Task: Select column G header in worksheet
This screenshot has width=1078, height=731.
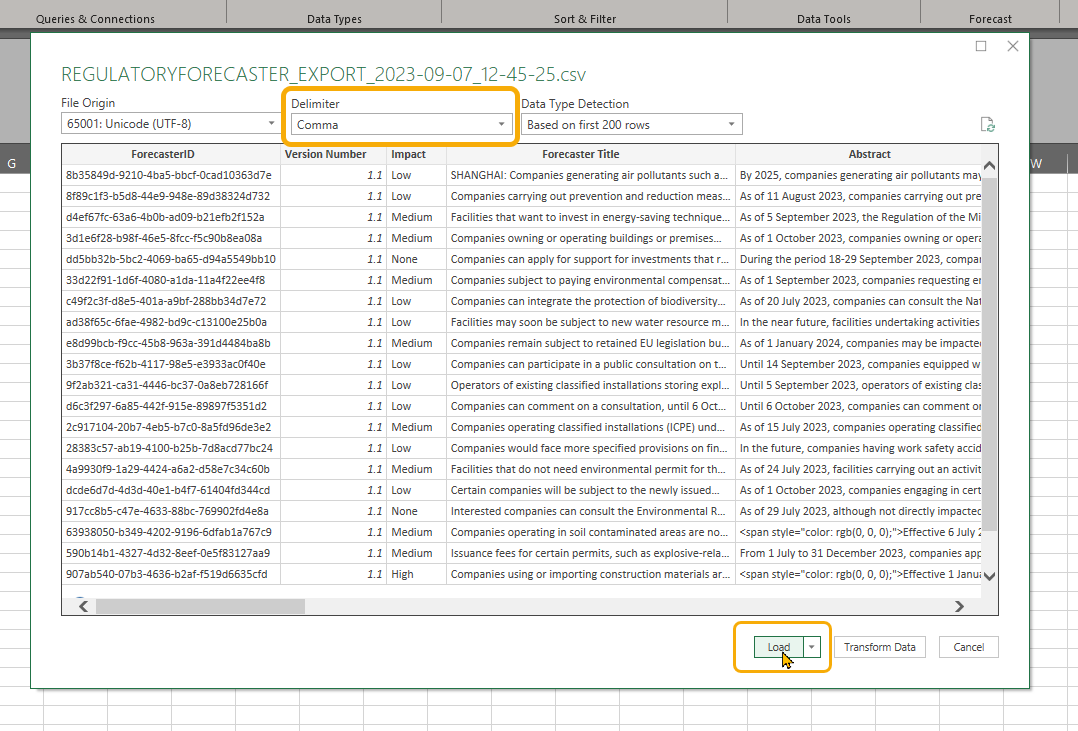Action: click(12, 164)
